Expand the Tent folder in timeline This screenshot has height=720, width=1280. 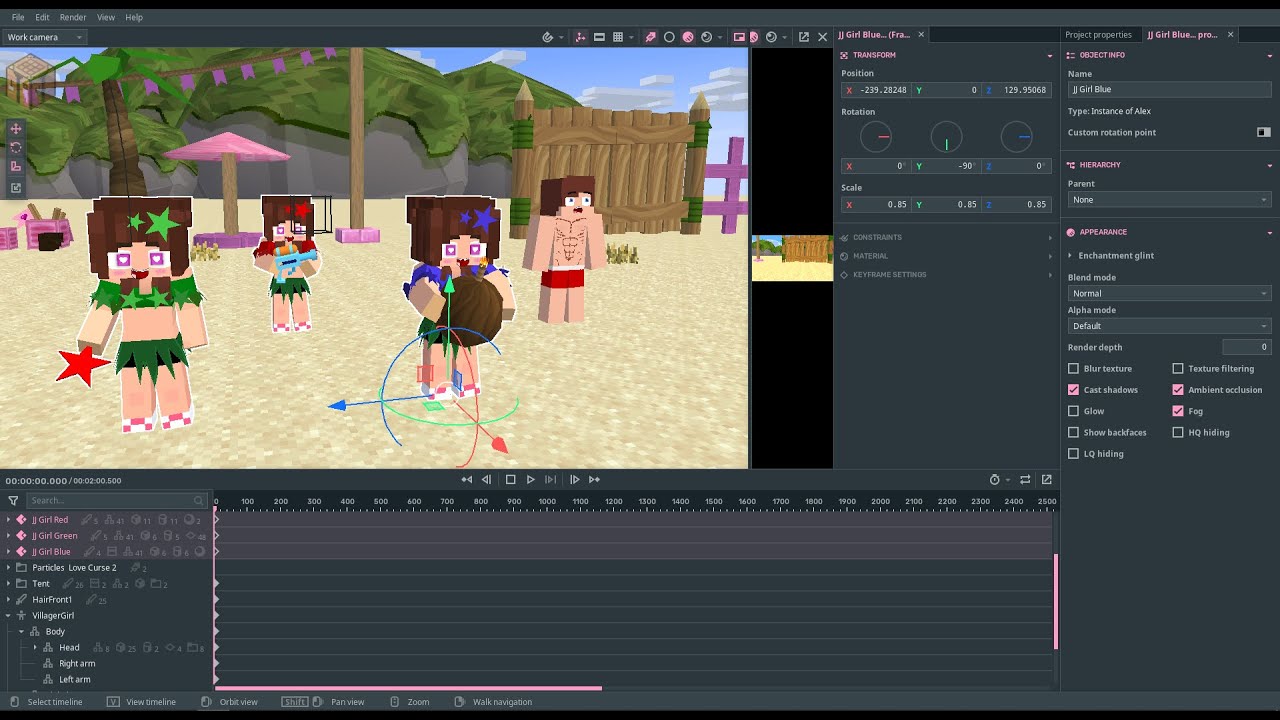click(9, 584)
